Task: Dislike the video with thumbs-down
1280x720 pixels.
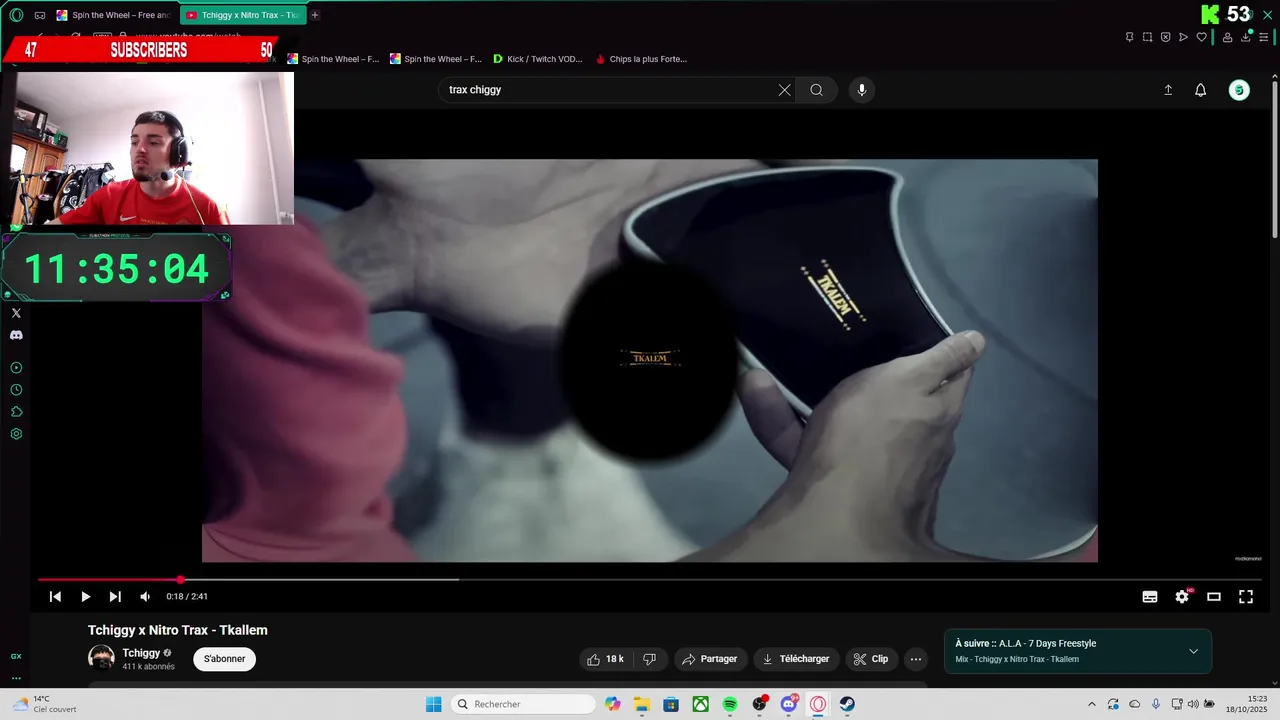Action: [649, 659]
